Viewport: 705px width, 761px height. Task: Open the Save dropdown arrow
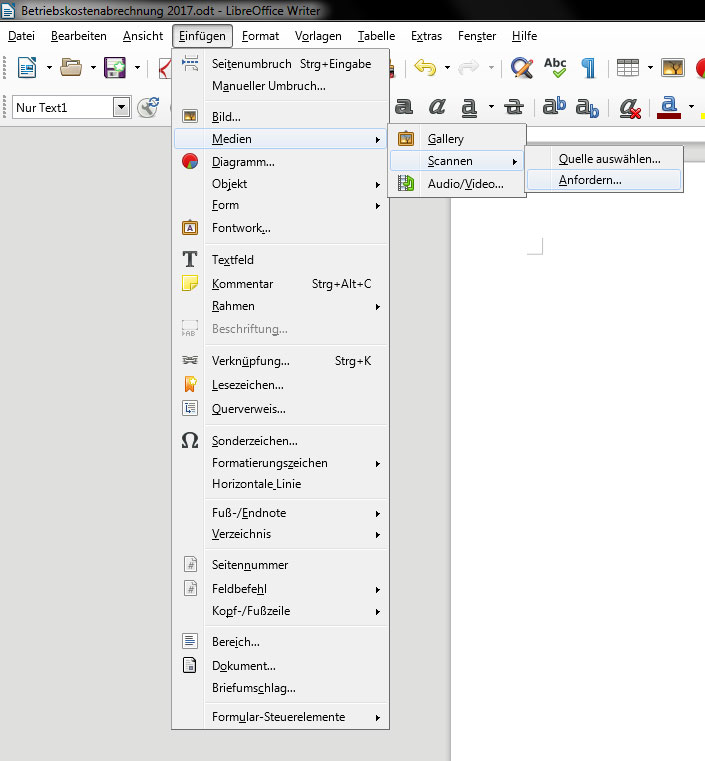[137, 67]
